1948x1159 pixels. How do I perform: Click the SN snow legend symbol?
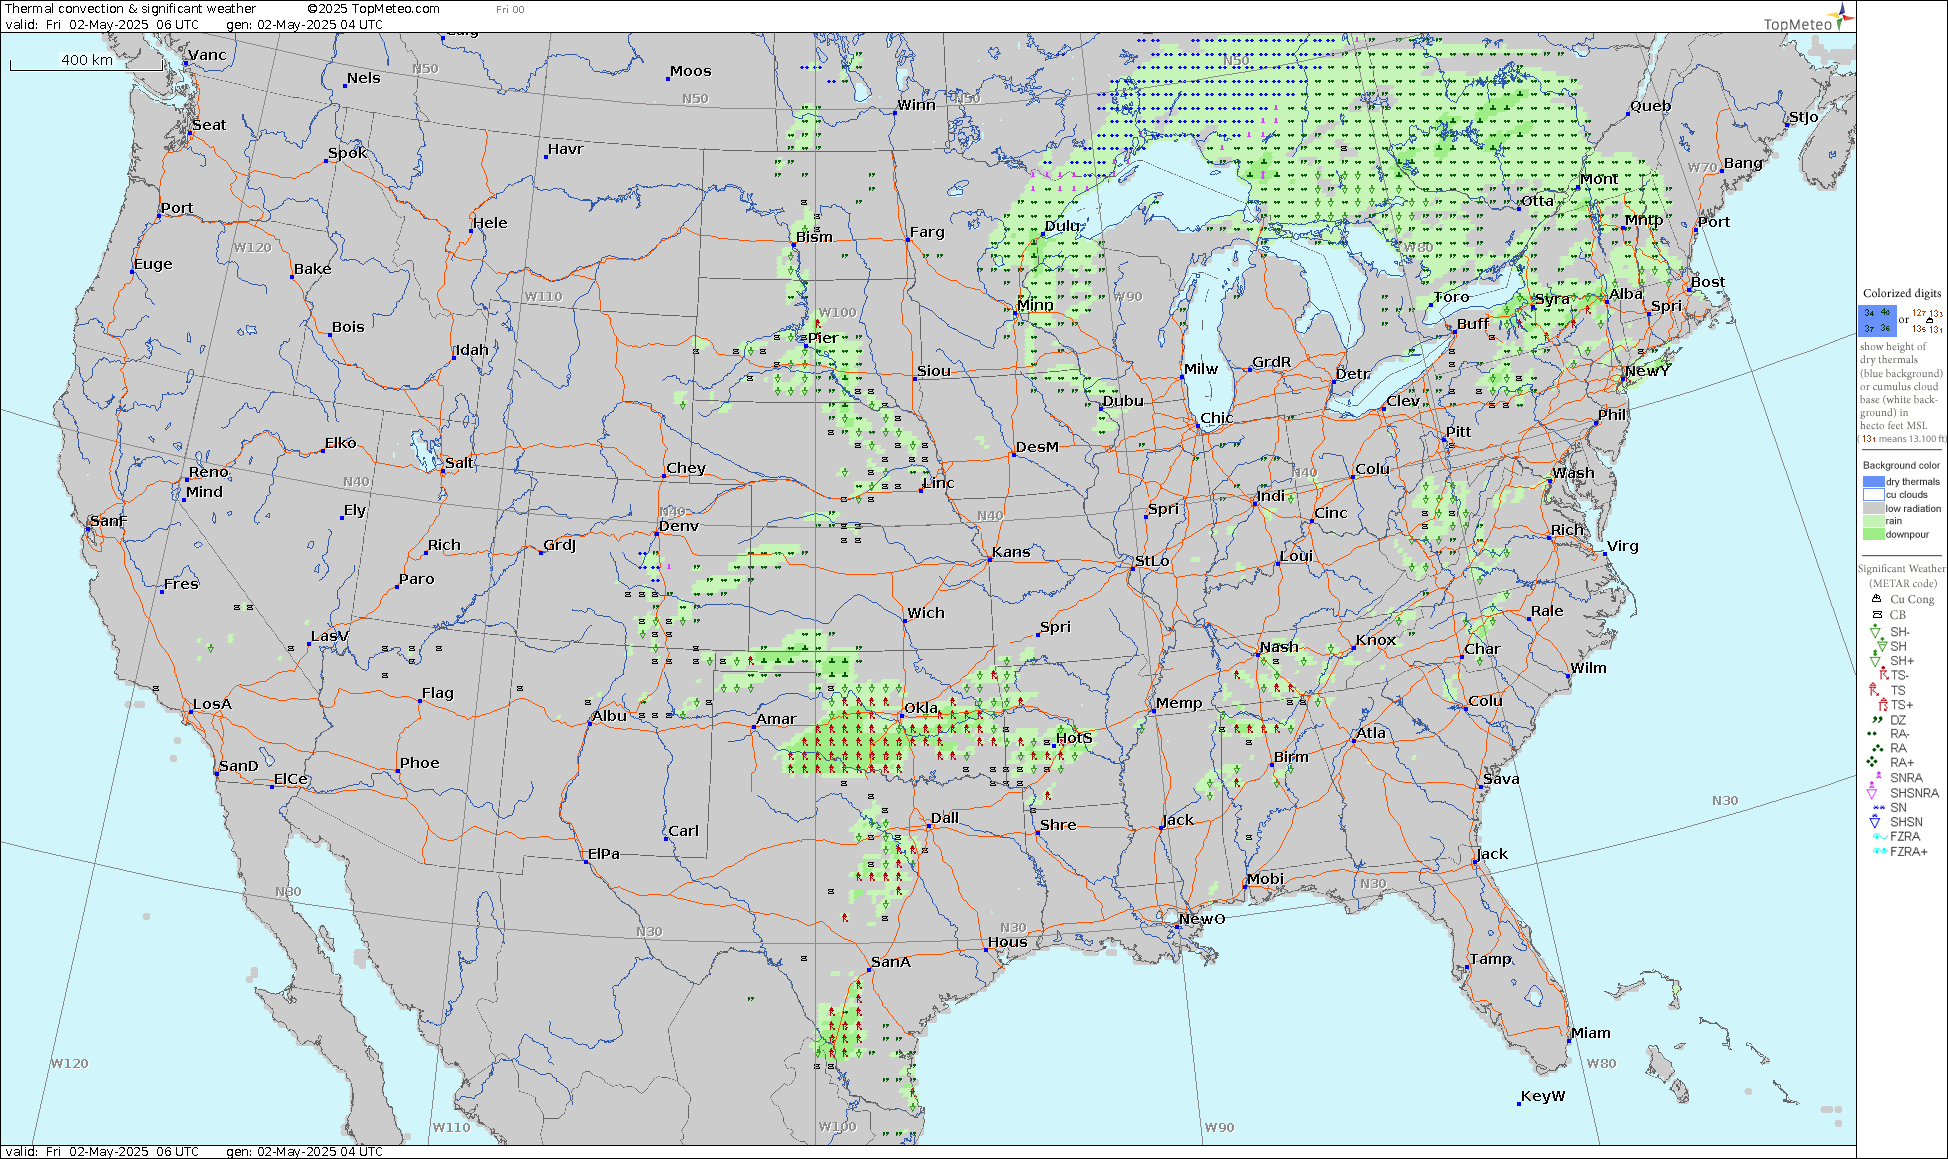pyautogui.click(x=1878, y=807)
